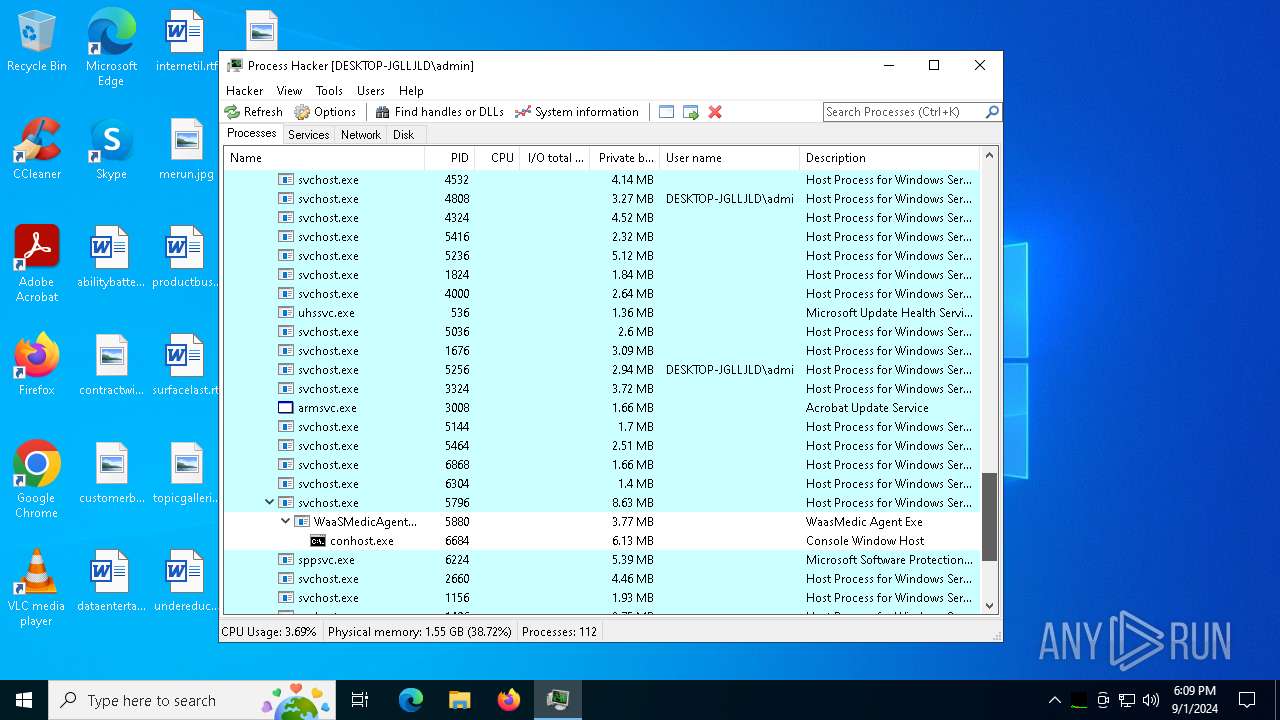Select the Skype desktop shortcut
The height and width of the screenshot is (720, 1280).
111,149
